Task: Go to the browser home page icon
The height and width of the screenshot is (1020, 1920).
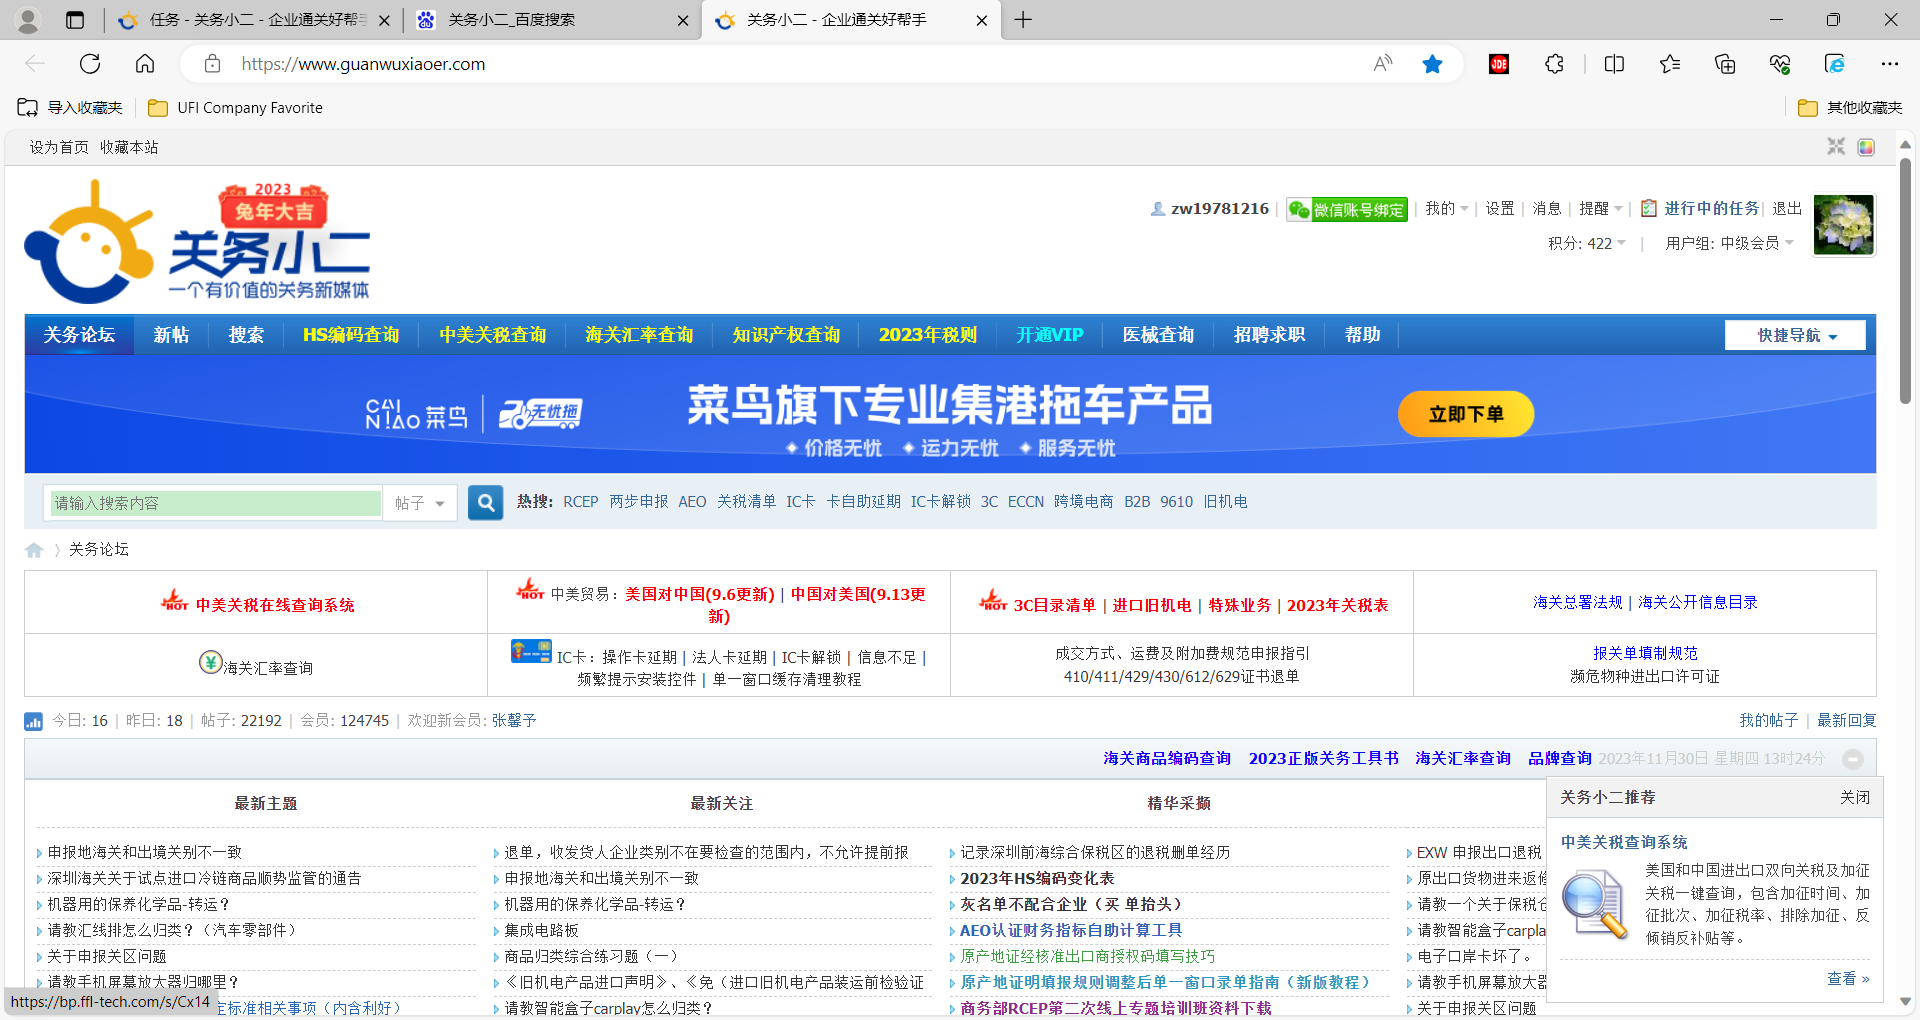Action: pyautogui.click(x=145, y=64)
